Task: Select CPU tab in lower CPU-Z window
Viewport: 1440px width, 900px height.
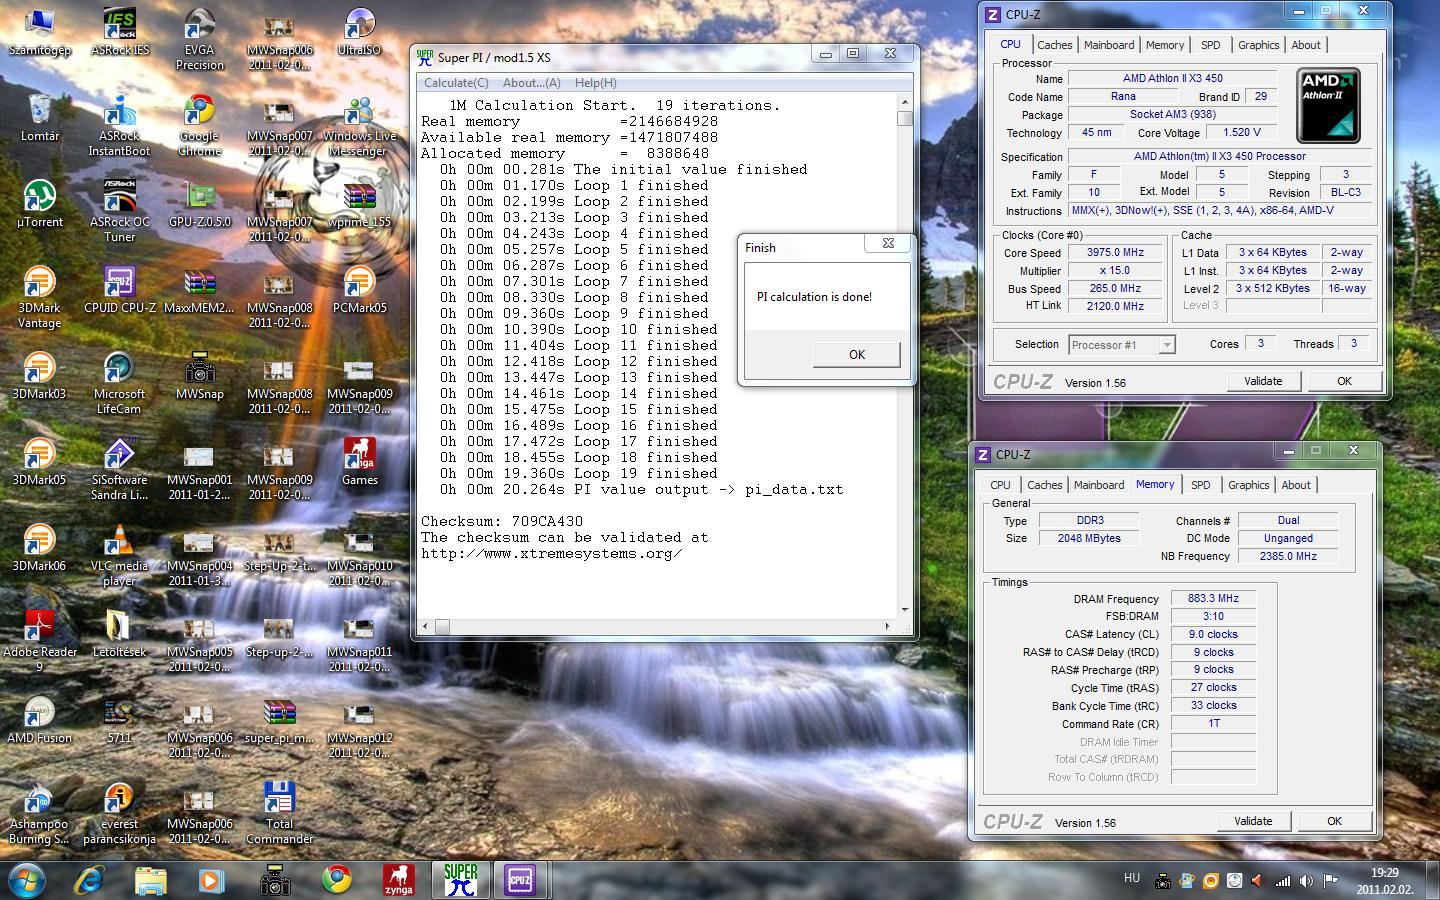Action: [x=1000, y=485]
